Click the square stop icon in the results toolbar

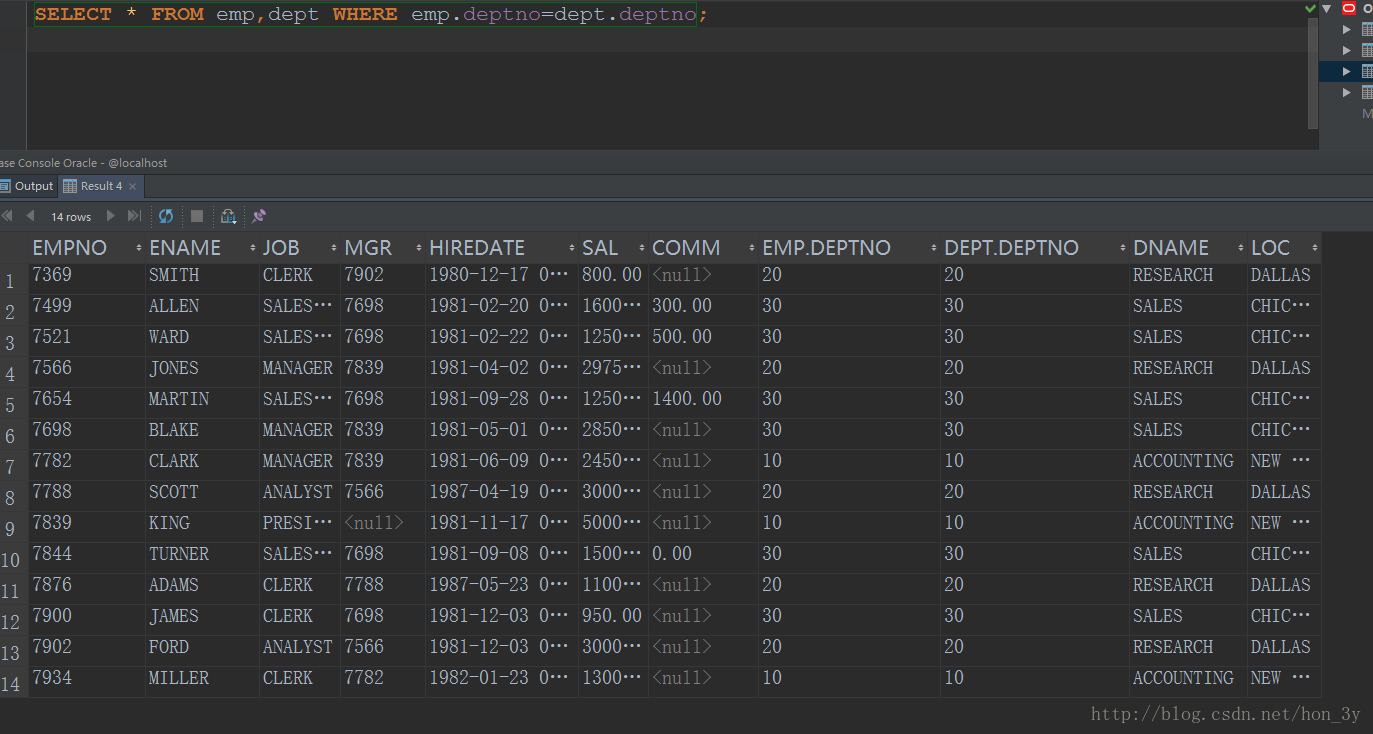coord(197,216)
